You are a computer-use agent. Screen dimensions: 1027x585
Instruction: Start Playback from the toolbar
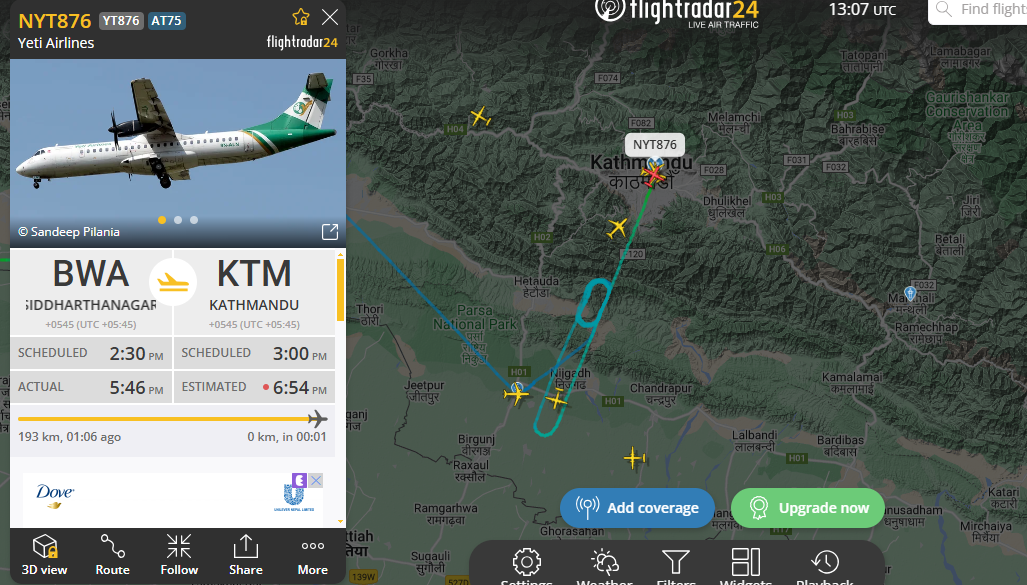coord(825,566)
